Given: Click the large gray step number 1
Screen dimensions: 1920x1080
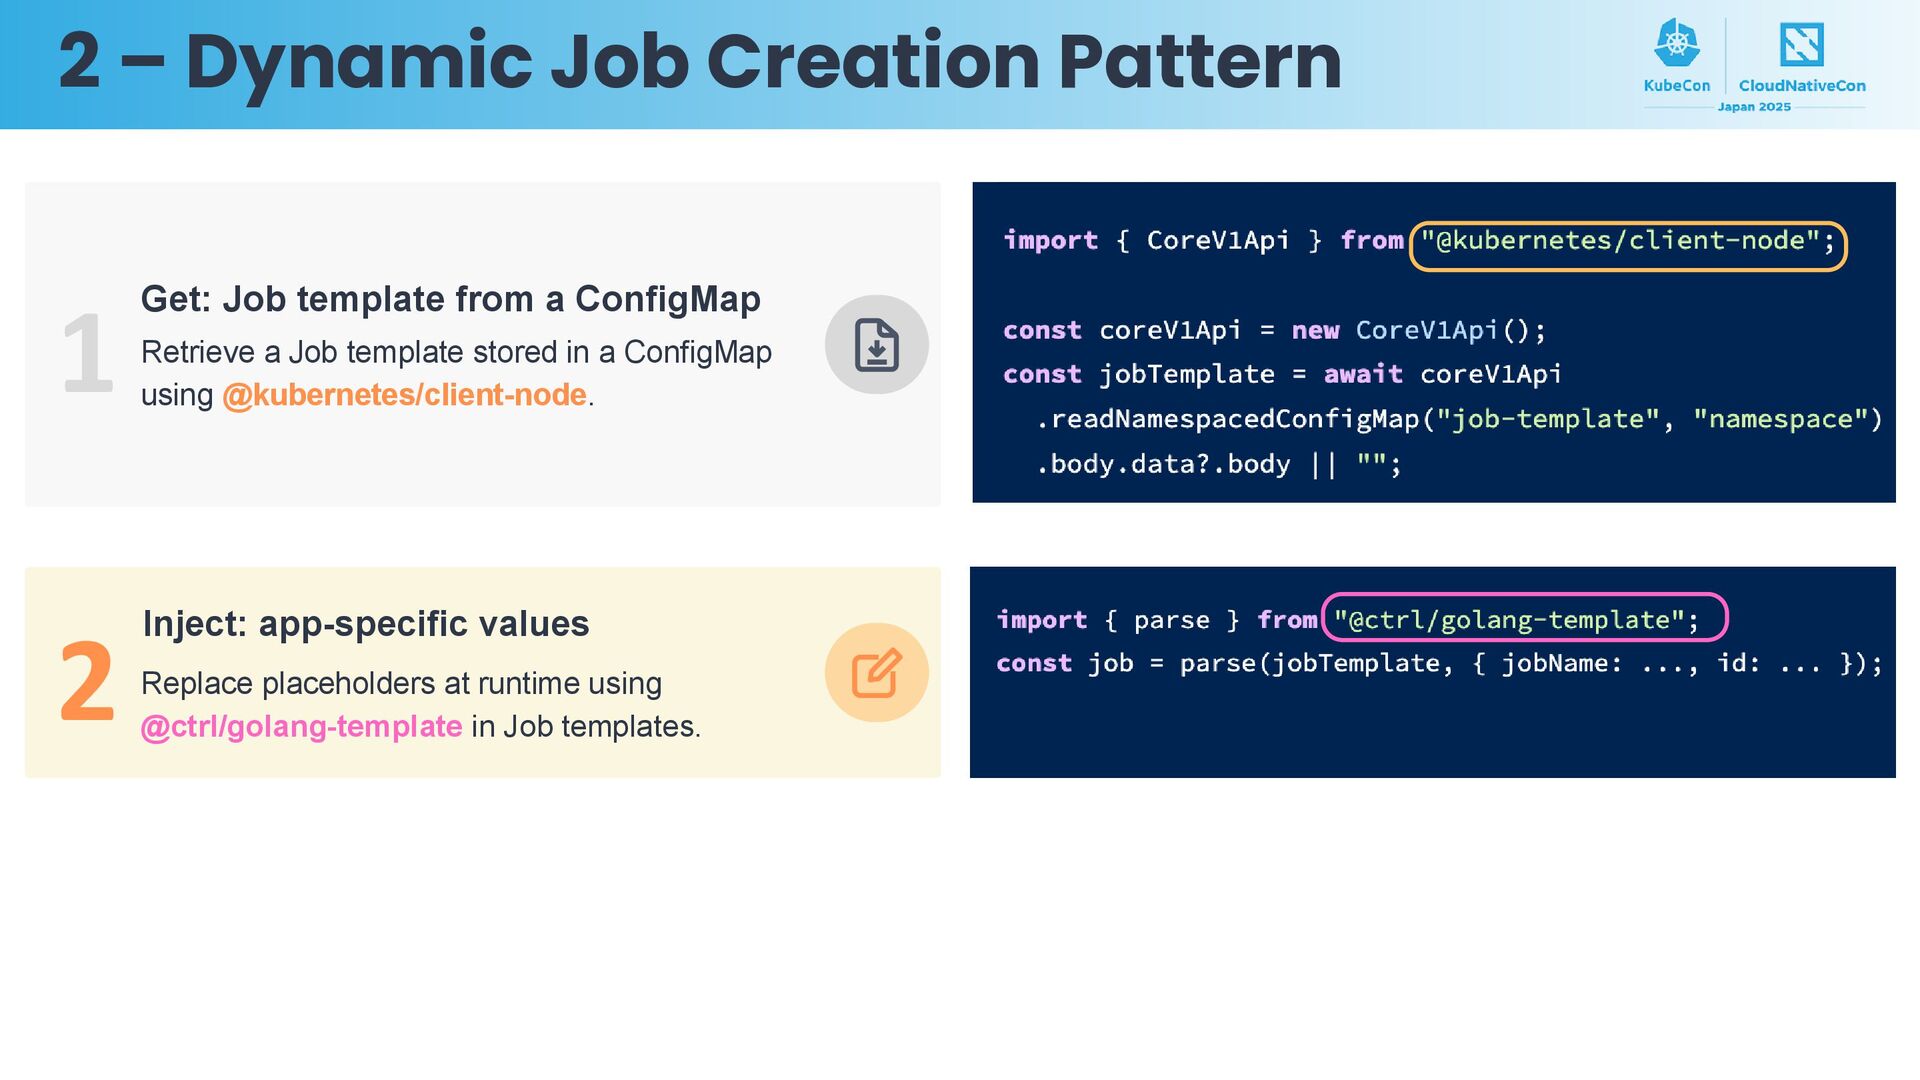Looking at the screenshot, I should coord(87,354).
